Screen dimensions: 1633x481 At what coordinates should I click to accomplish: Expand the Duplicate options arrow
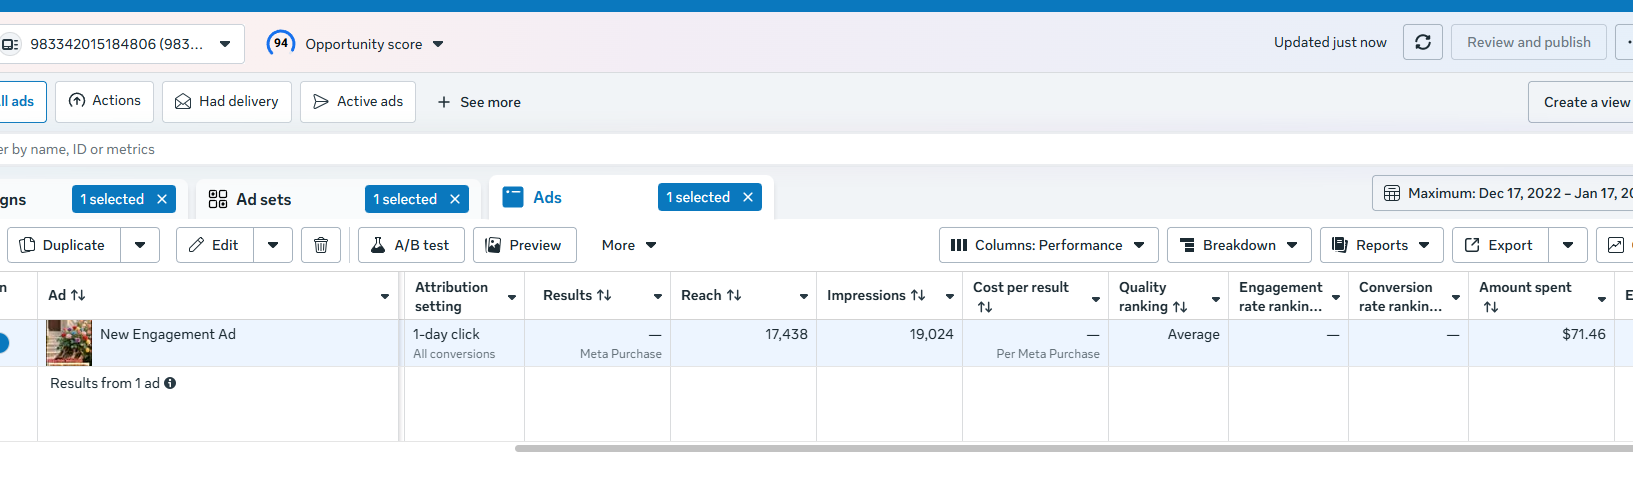[140, 245]
